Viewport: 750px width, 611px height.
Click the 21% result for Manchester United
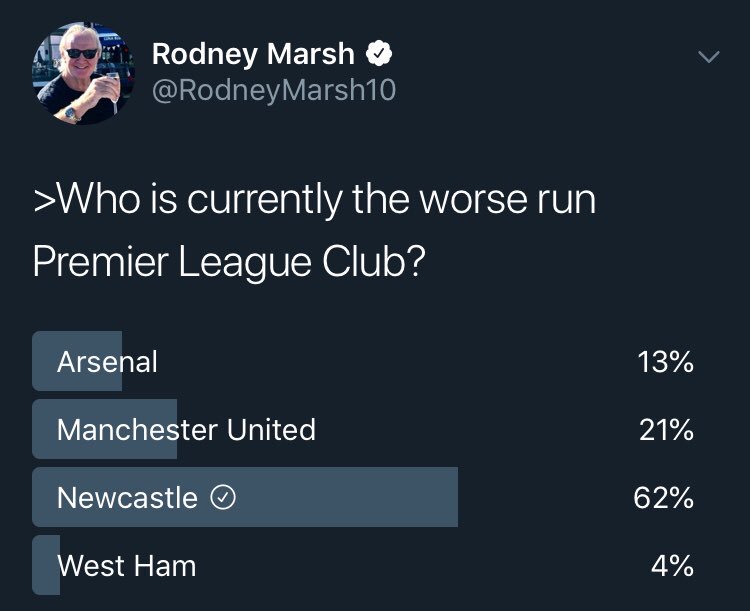pyautogui.click(x=666, y=430)
